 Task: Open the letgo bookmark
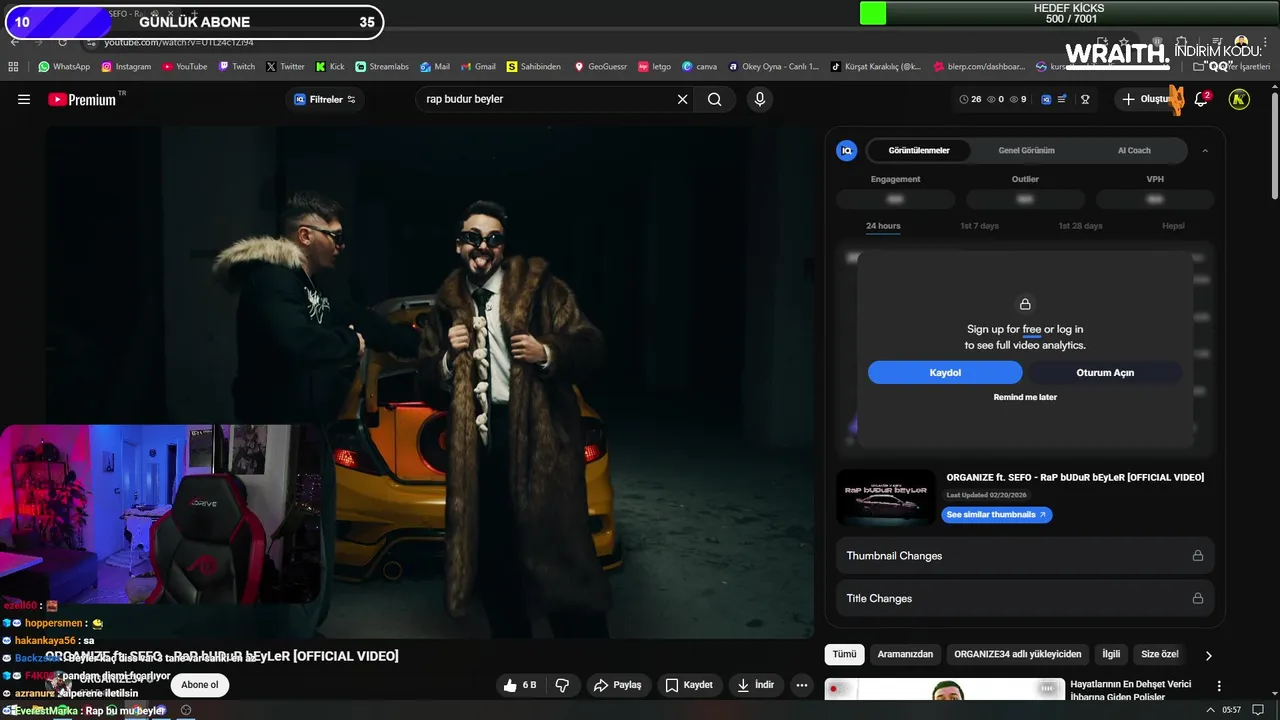click(x=655, y=67)
